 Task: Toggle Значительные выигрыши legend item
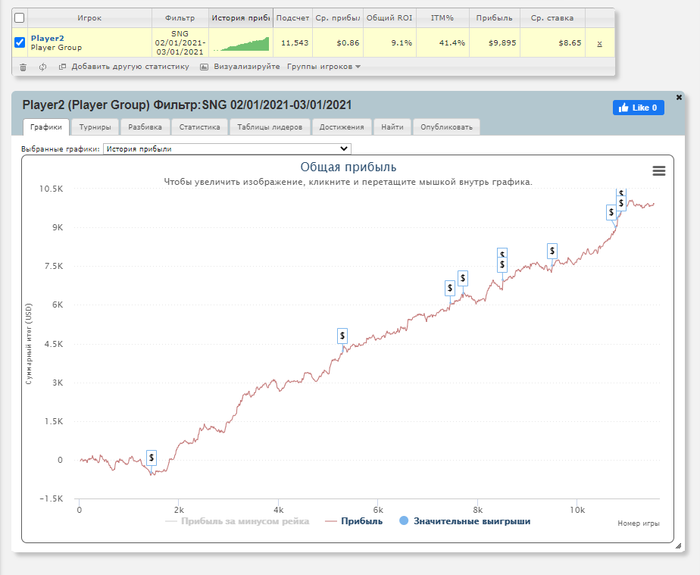click(465, 521)
